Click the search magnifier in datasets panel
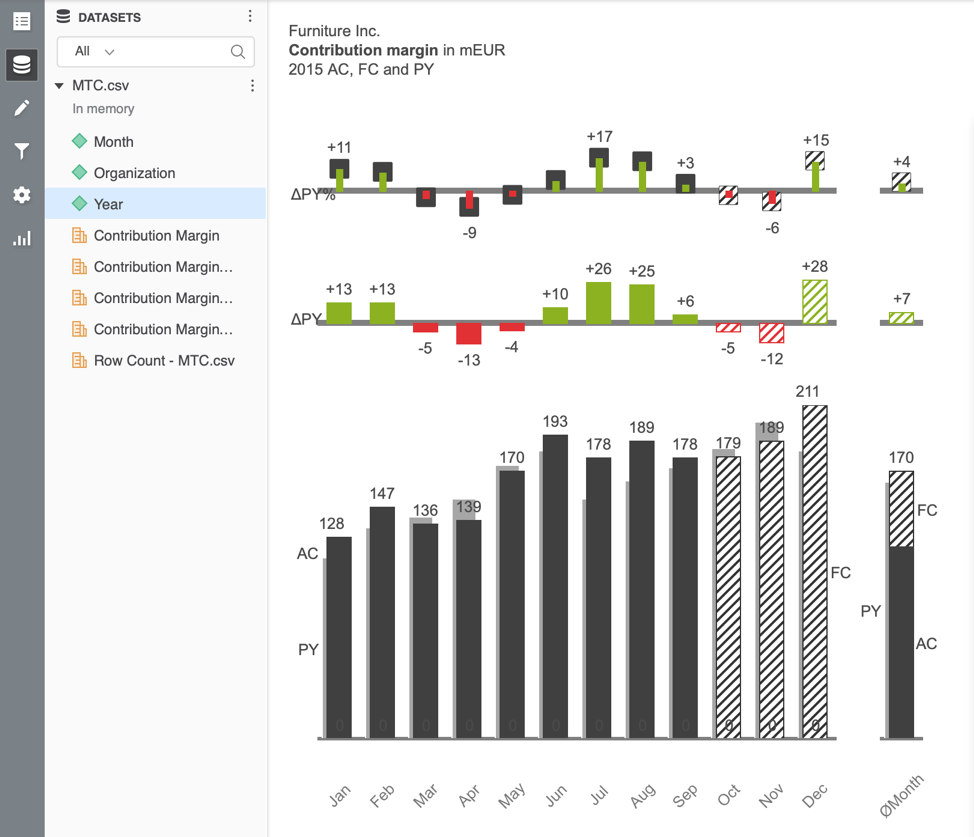This screenshot has height=837, width=974. [x=237, y=51]
